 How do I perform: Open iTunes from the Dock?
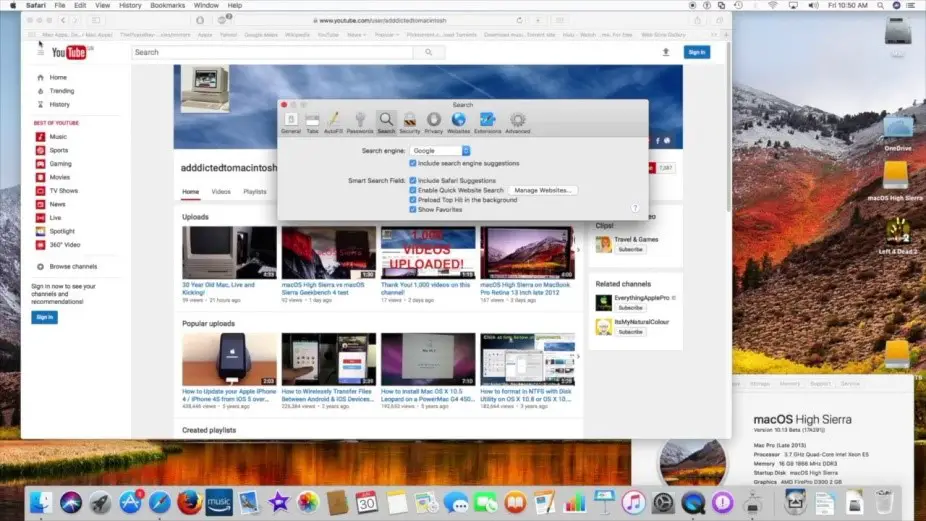coord(633,503)
